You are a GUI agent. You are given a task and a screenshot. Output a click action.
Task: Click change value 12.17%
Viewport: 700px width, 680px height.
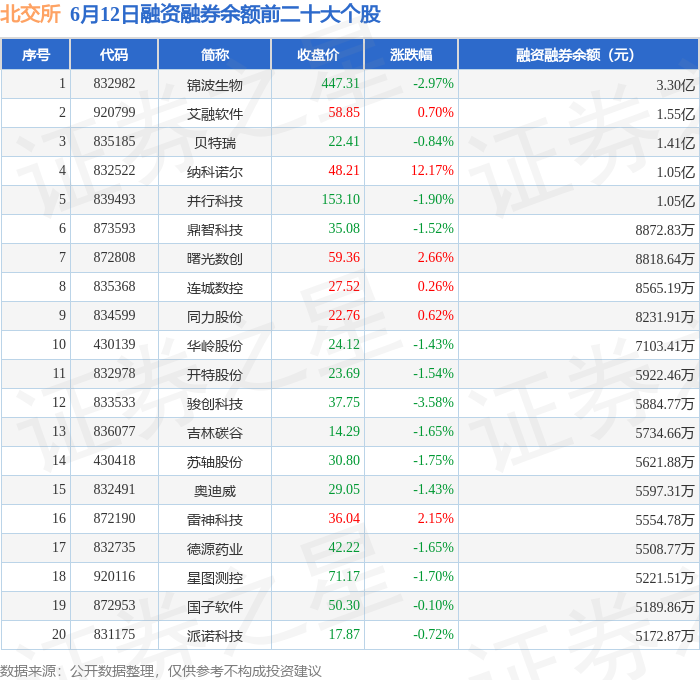tap(432, 171)
